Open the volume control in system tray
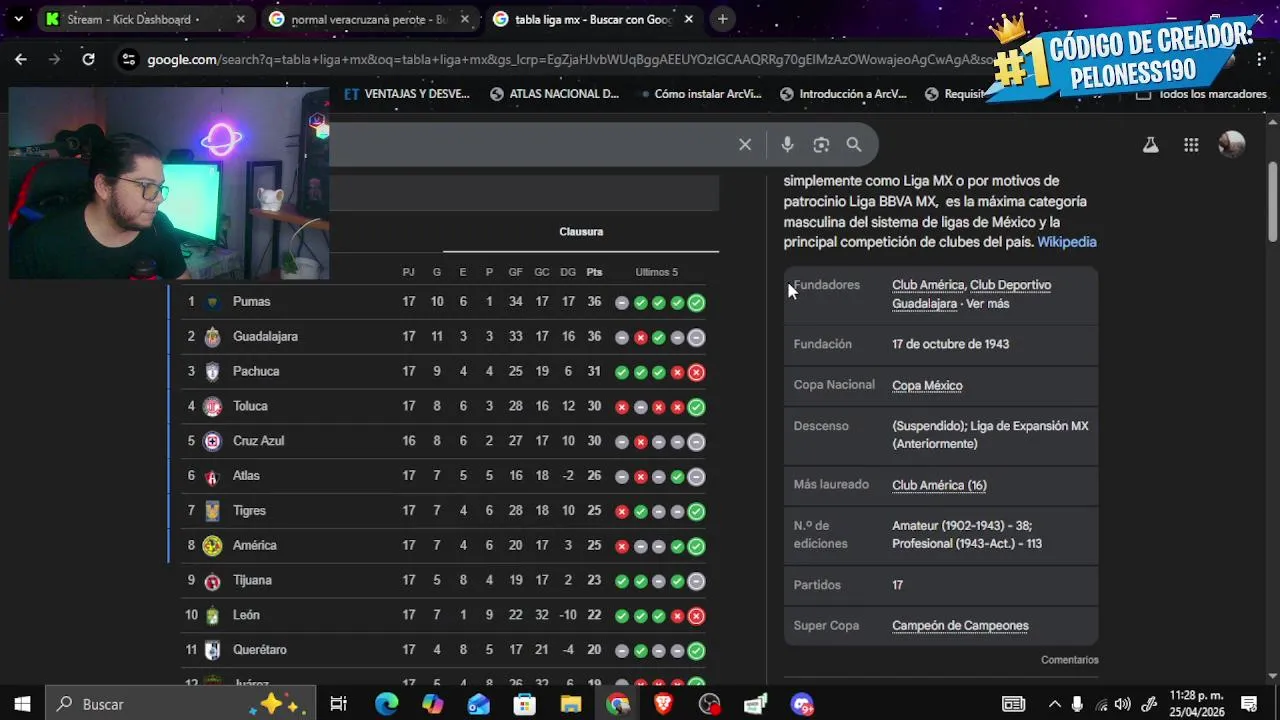 (1123, 704)
